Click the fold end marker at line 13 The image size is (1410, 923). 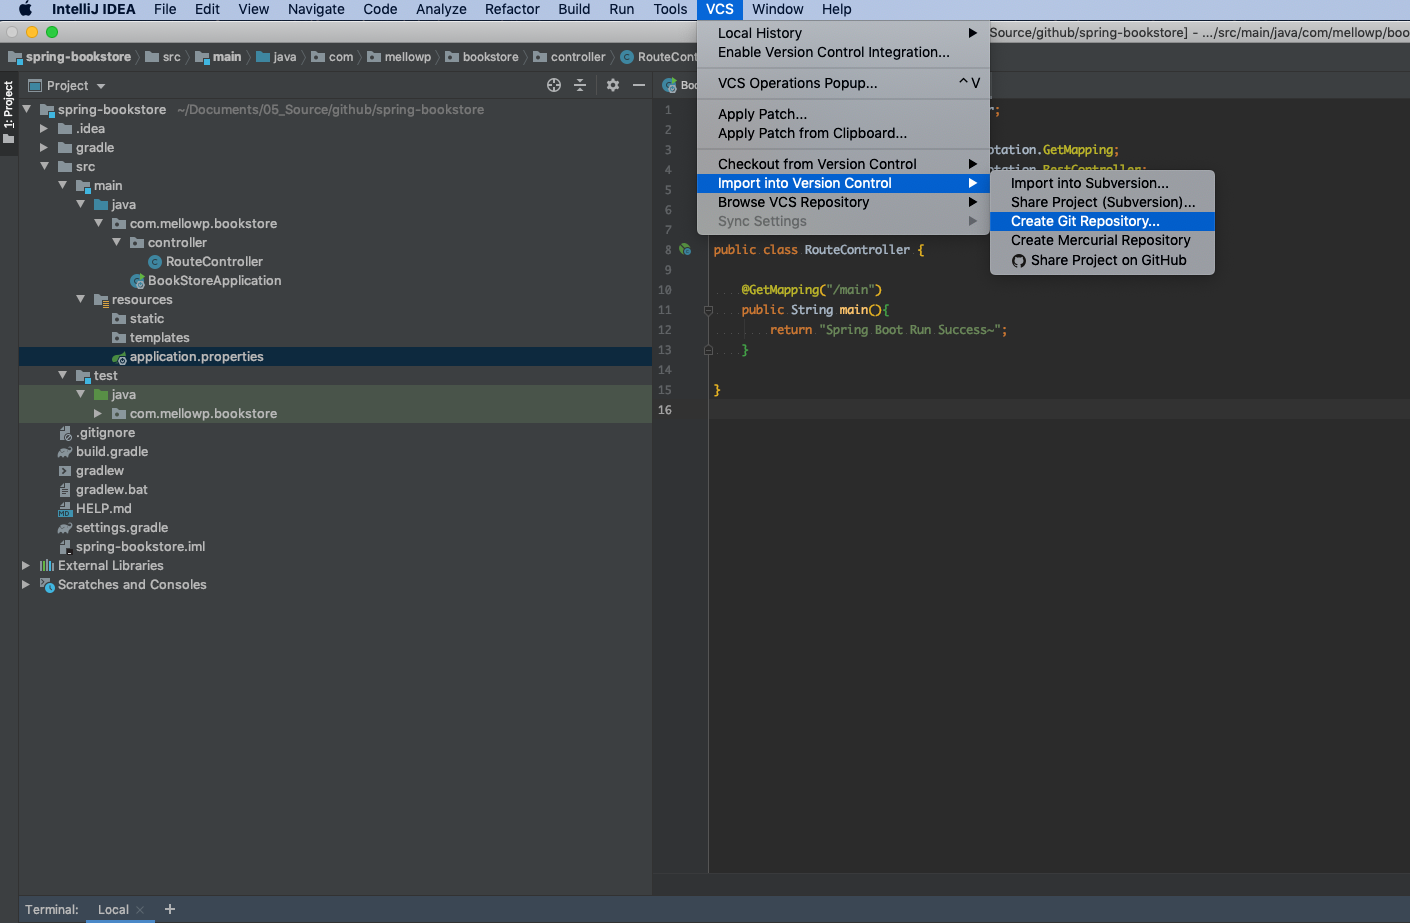click(x=708, y=350)
